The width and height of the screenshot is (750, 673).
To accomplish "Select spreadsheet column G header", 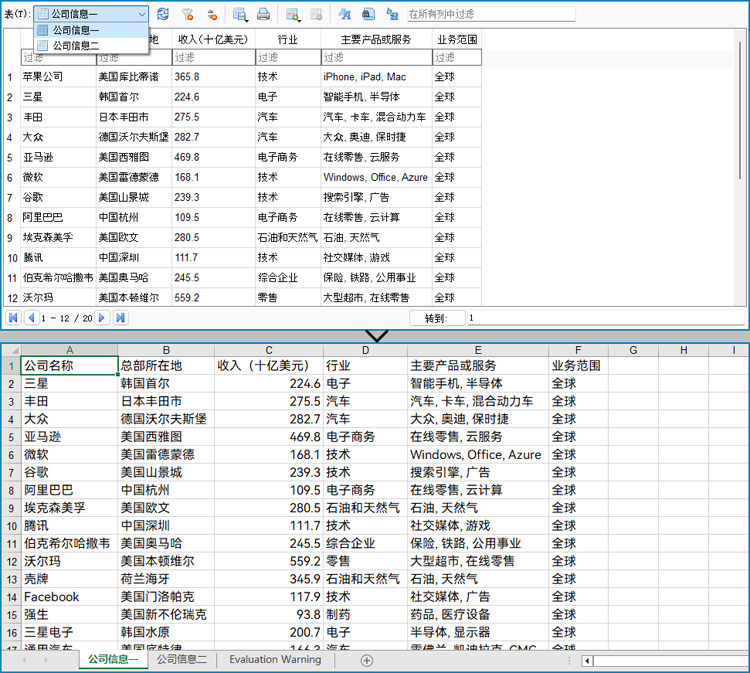I will tap(633, 350).
